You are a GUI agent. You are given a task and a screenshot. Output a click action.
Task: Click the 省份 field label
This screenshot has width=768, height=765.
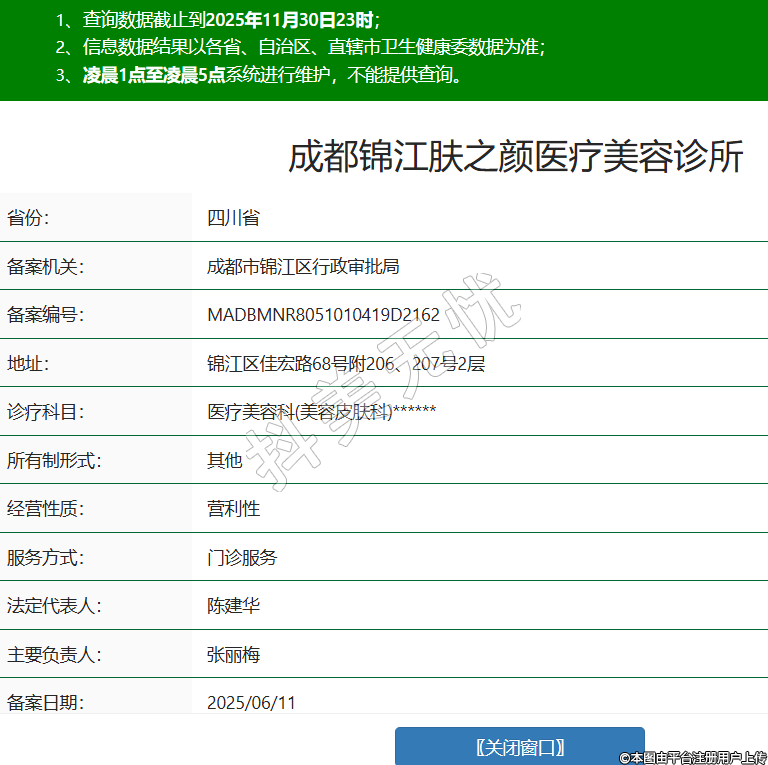coord(28,218)
